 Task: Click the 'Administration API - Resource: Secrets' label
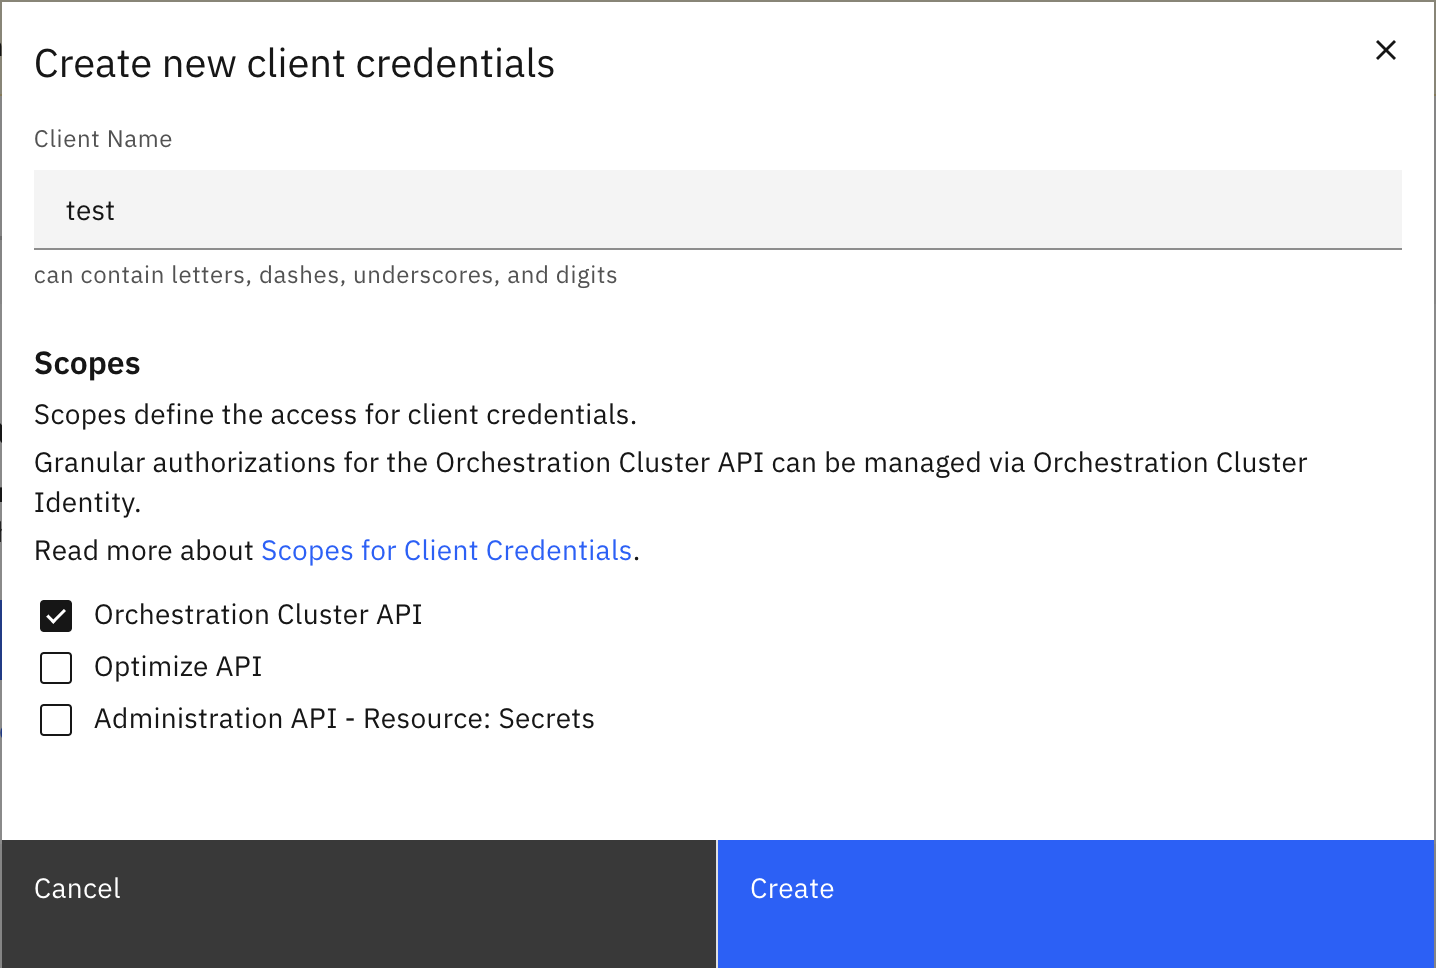pyautogui.click(x=344, y=719)
